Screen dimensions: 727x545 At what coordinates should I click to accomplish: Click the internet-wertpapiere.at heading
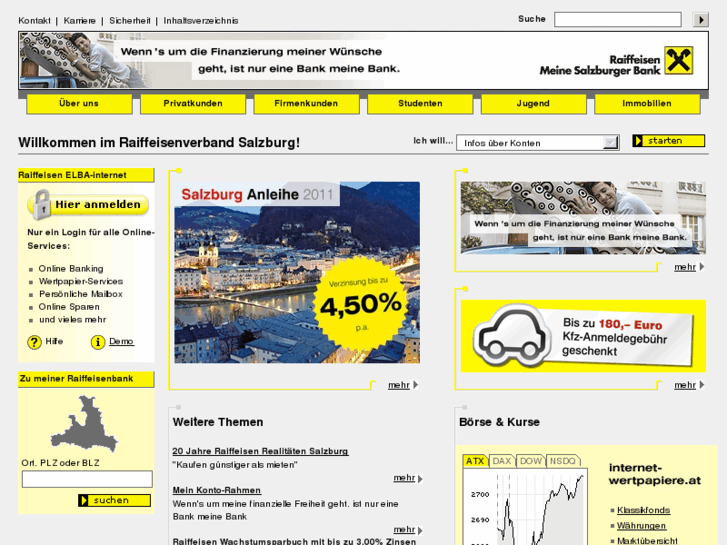tap(655, 474)
